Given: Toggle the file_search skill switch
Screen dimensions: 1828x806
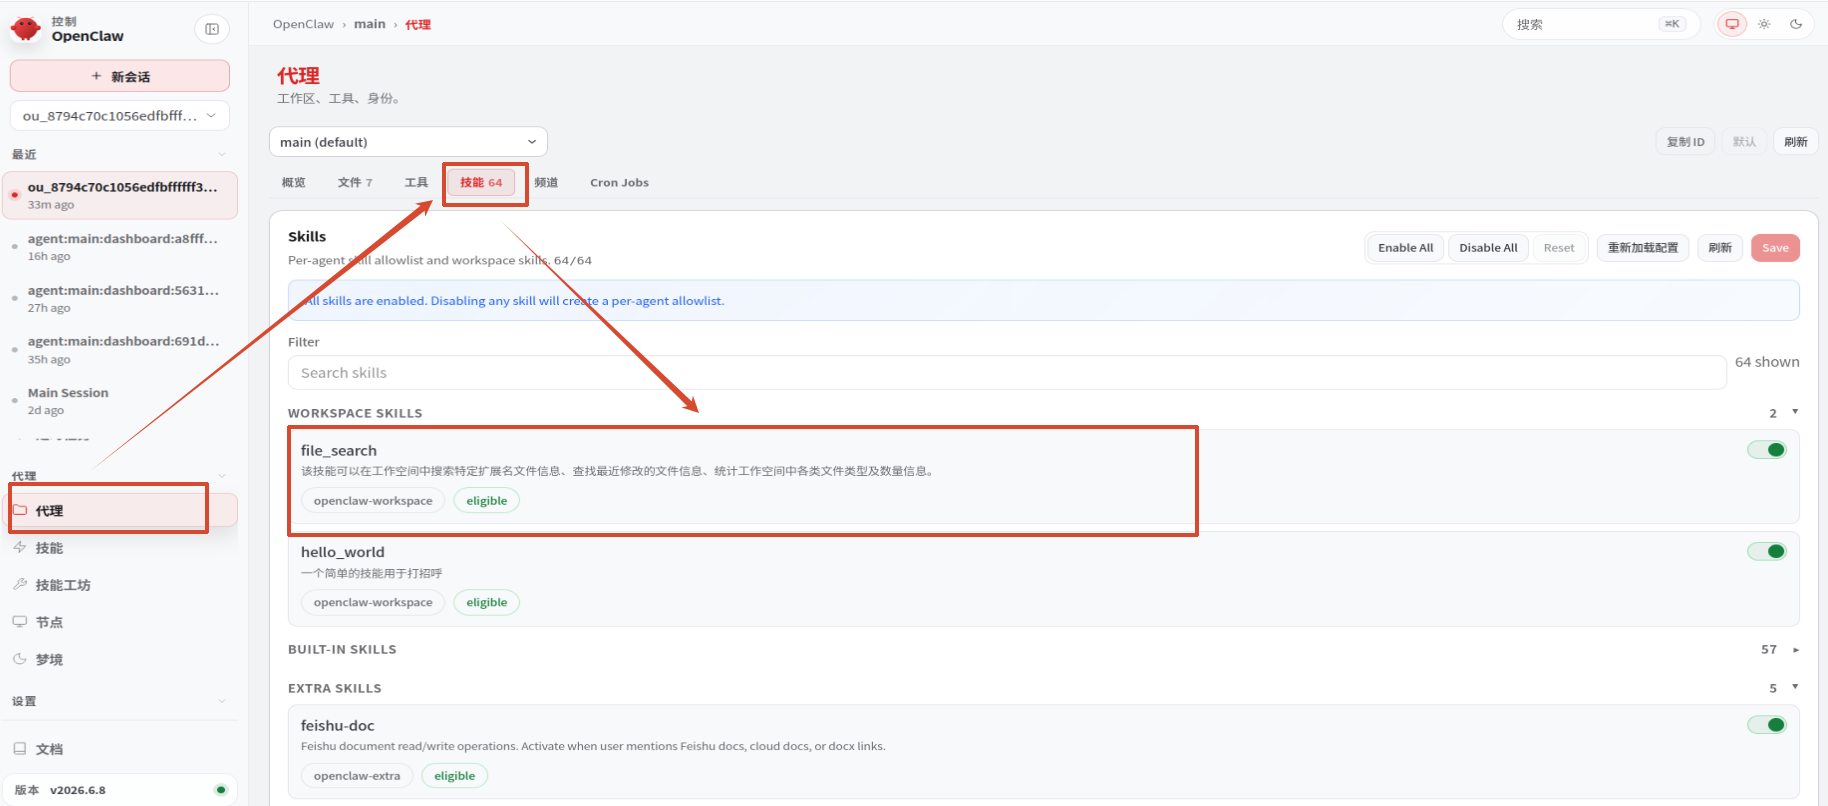Looking at the screenshot, I should (x=1767, y=450).
